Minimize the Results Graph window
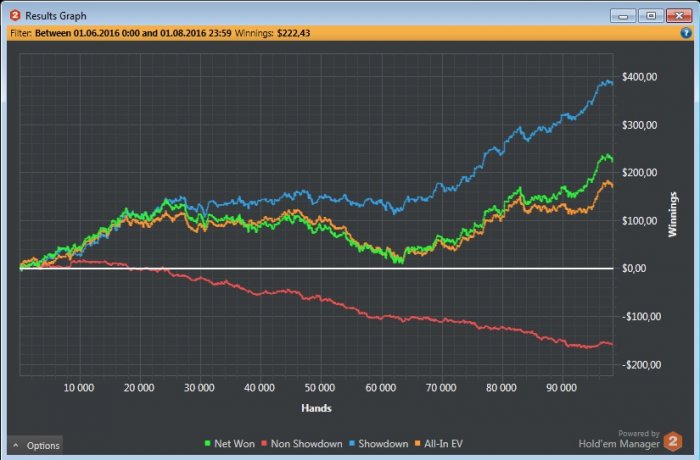The width and height of the screenshot is (700, 460). coord(623,16)
